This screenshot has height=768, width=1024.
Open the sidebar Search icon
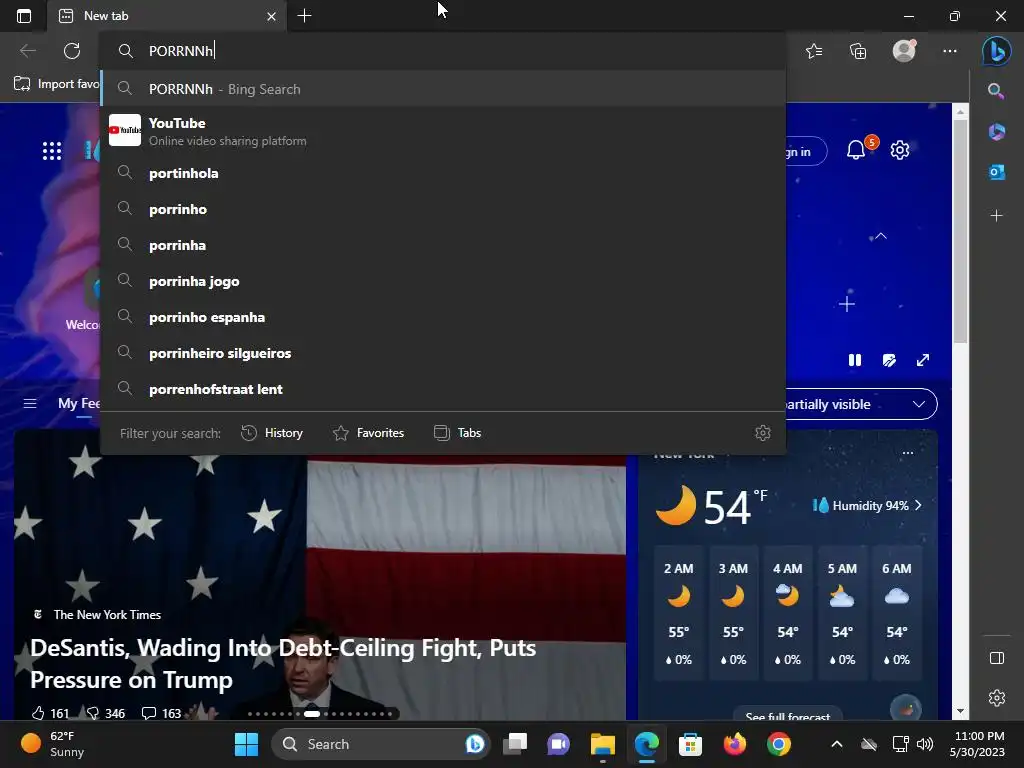[x=996, y=91]
